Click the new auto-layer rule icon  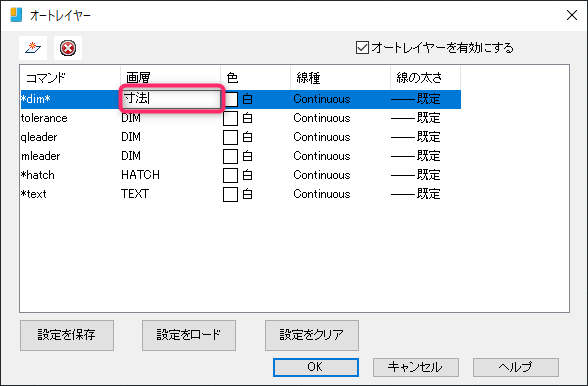pos(33,48)
